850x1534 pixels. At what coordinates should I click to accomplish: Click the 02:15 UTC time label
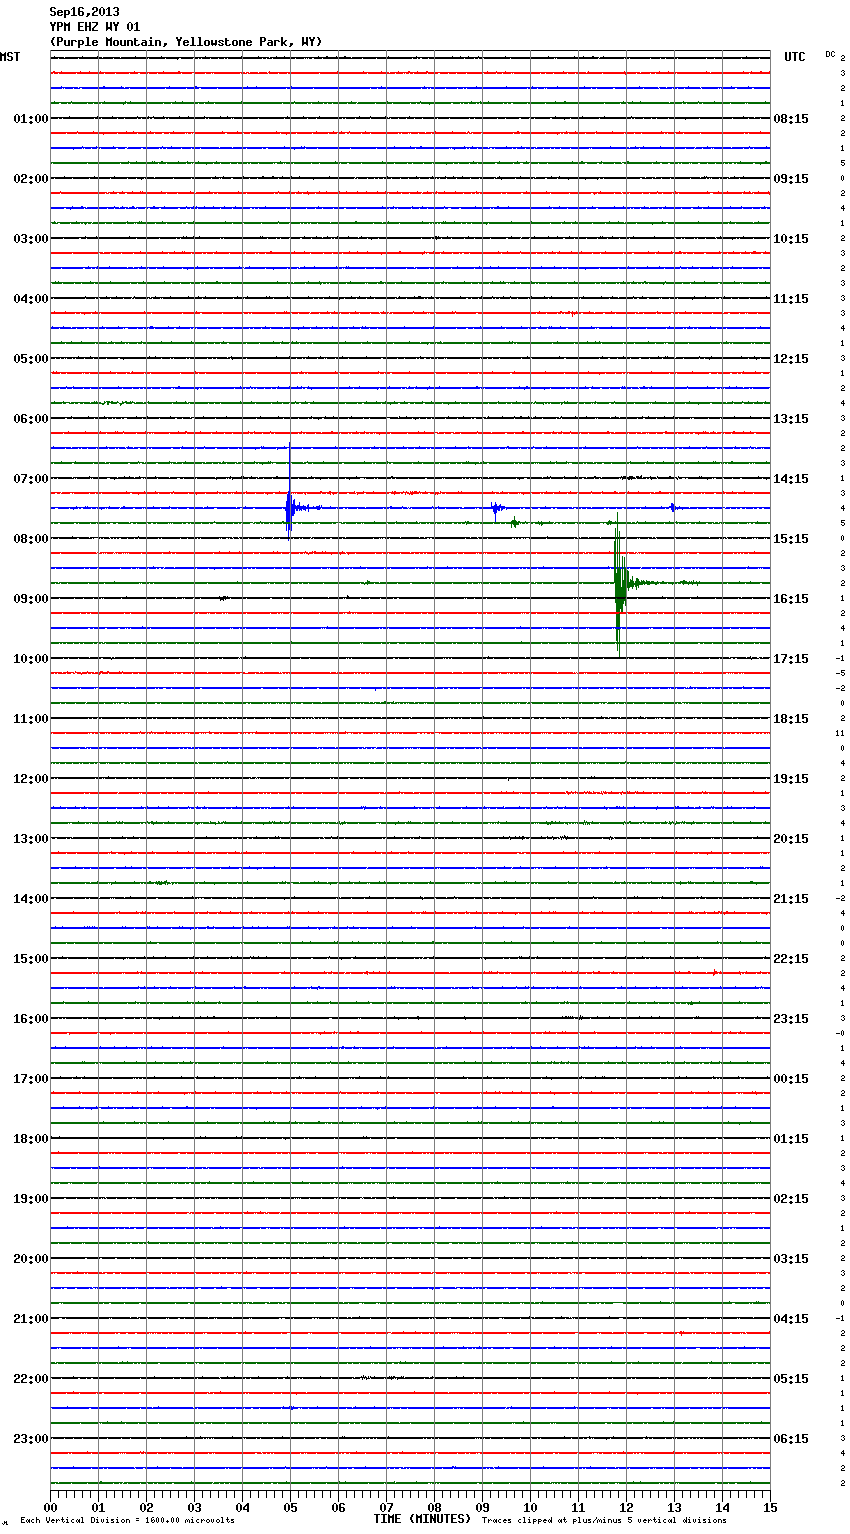[x=791, y=1199]
